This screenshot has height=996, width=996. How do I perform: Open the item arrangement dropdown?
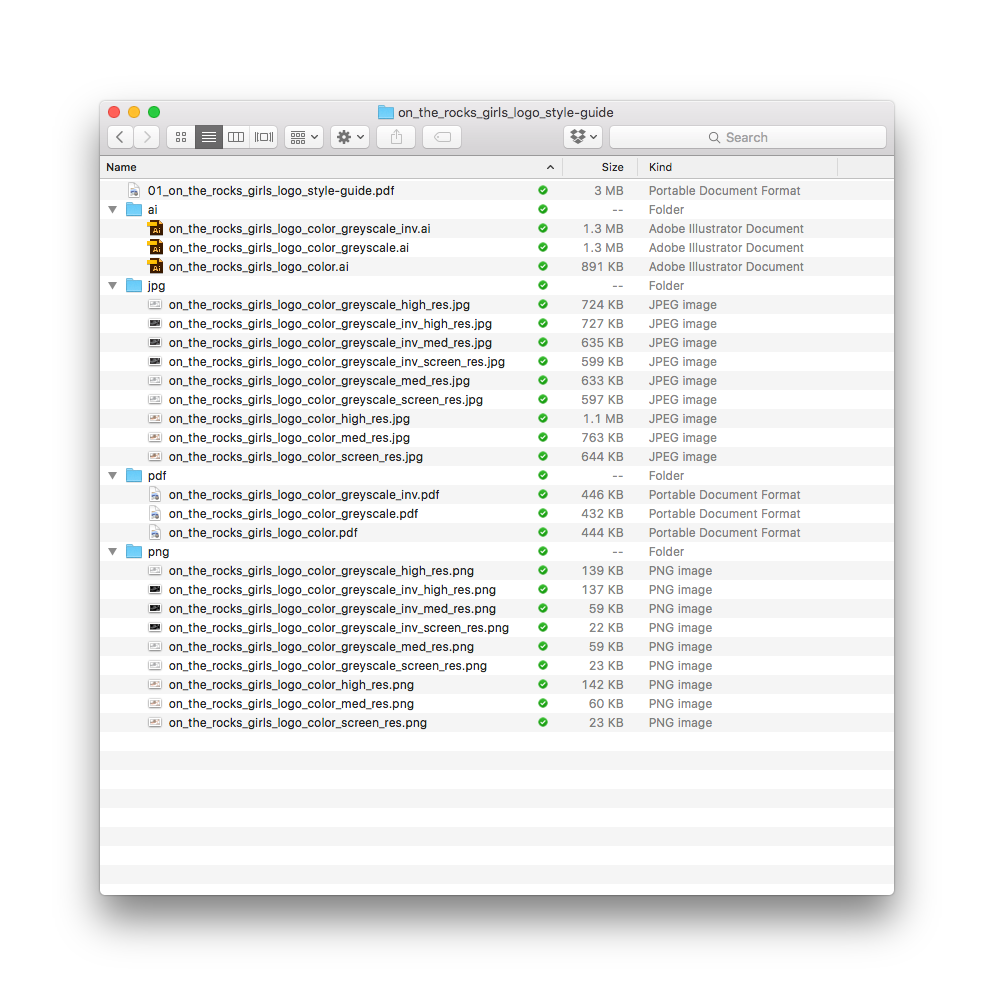[304, 137]
